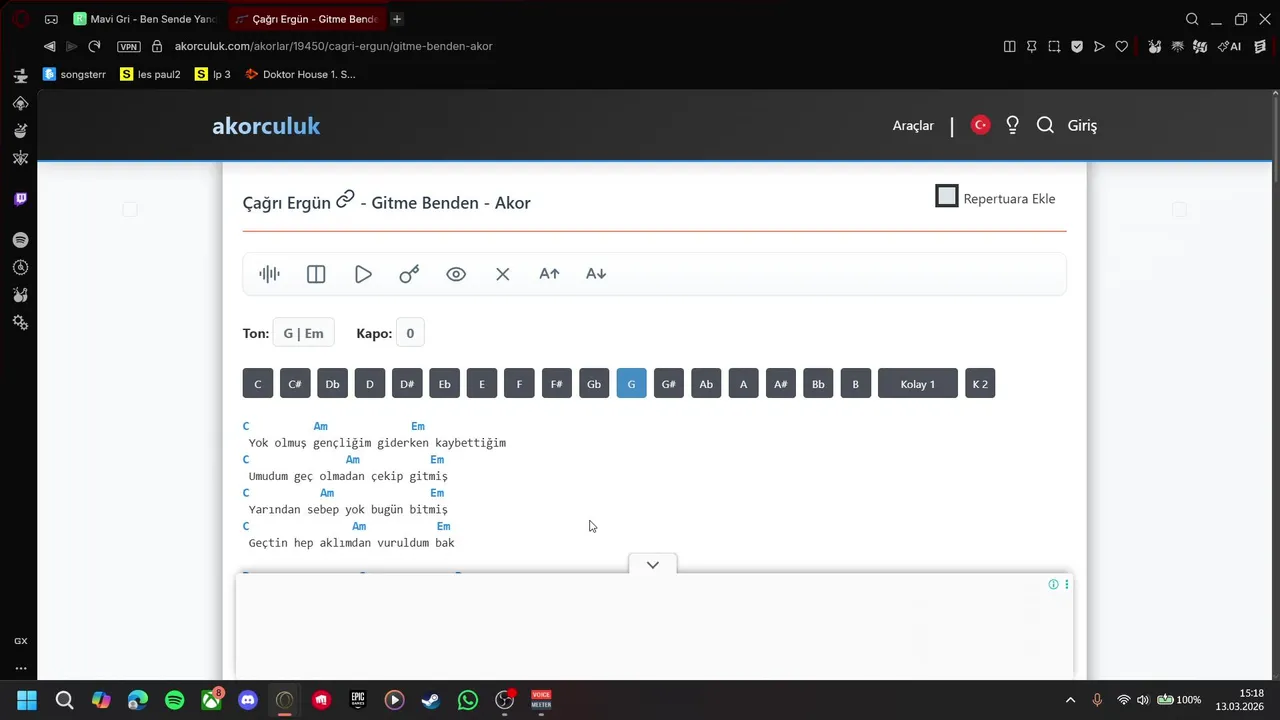Open Doktor House 1. S... bookmark
Screen dimensions: 1280x720
300,74
